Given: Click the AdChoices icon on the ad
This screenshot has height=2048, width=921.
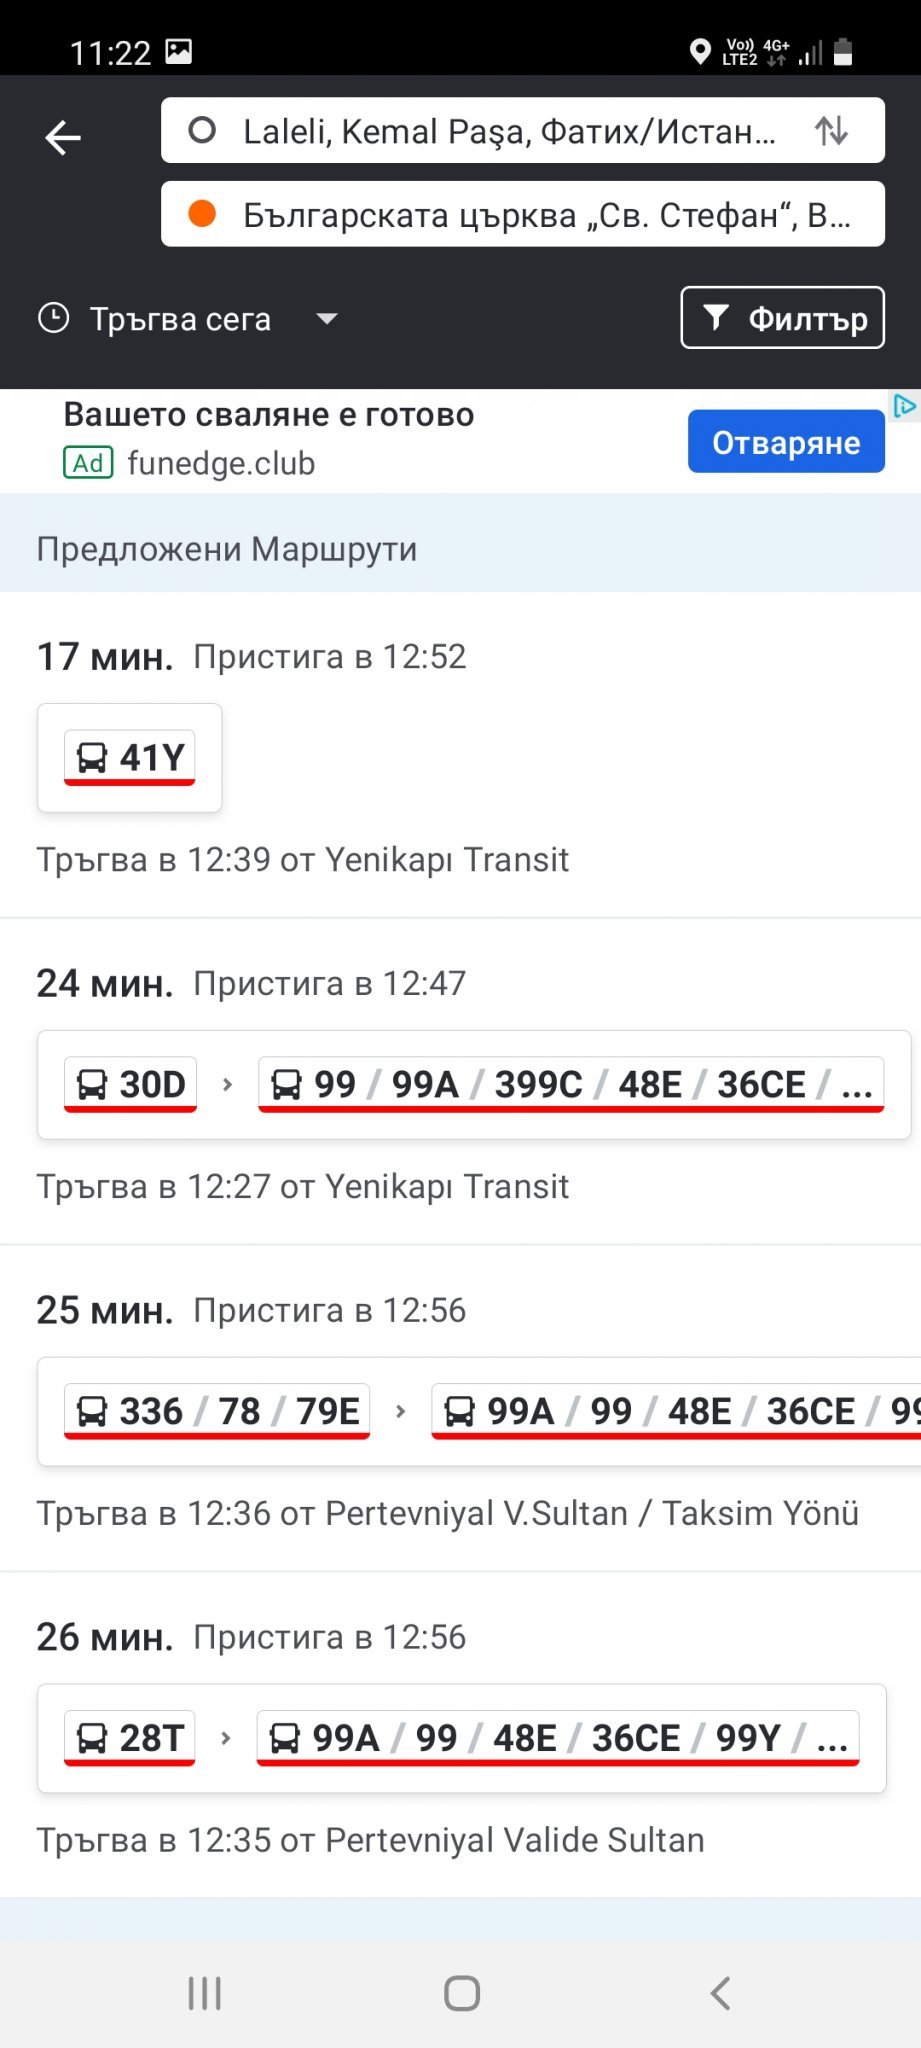Looking at the screenshot, I should [x=905, y=406].
